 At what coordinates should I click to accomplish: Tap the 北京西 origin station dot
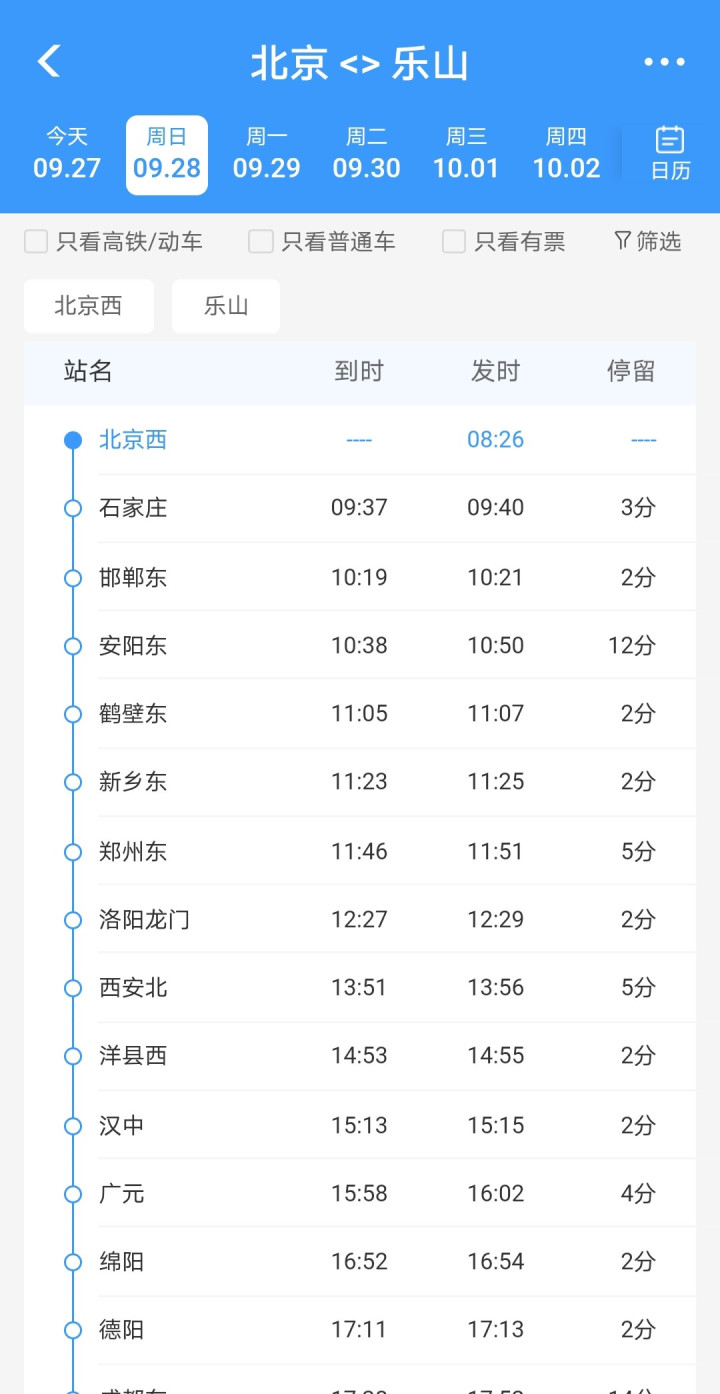pyautogui.click(x=72, y=440)
